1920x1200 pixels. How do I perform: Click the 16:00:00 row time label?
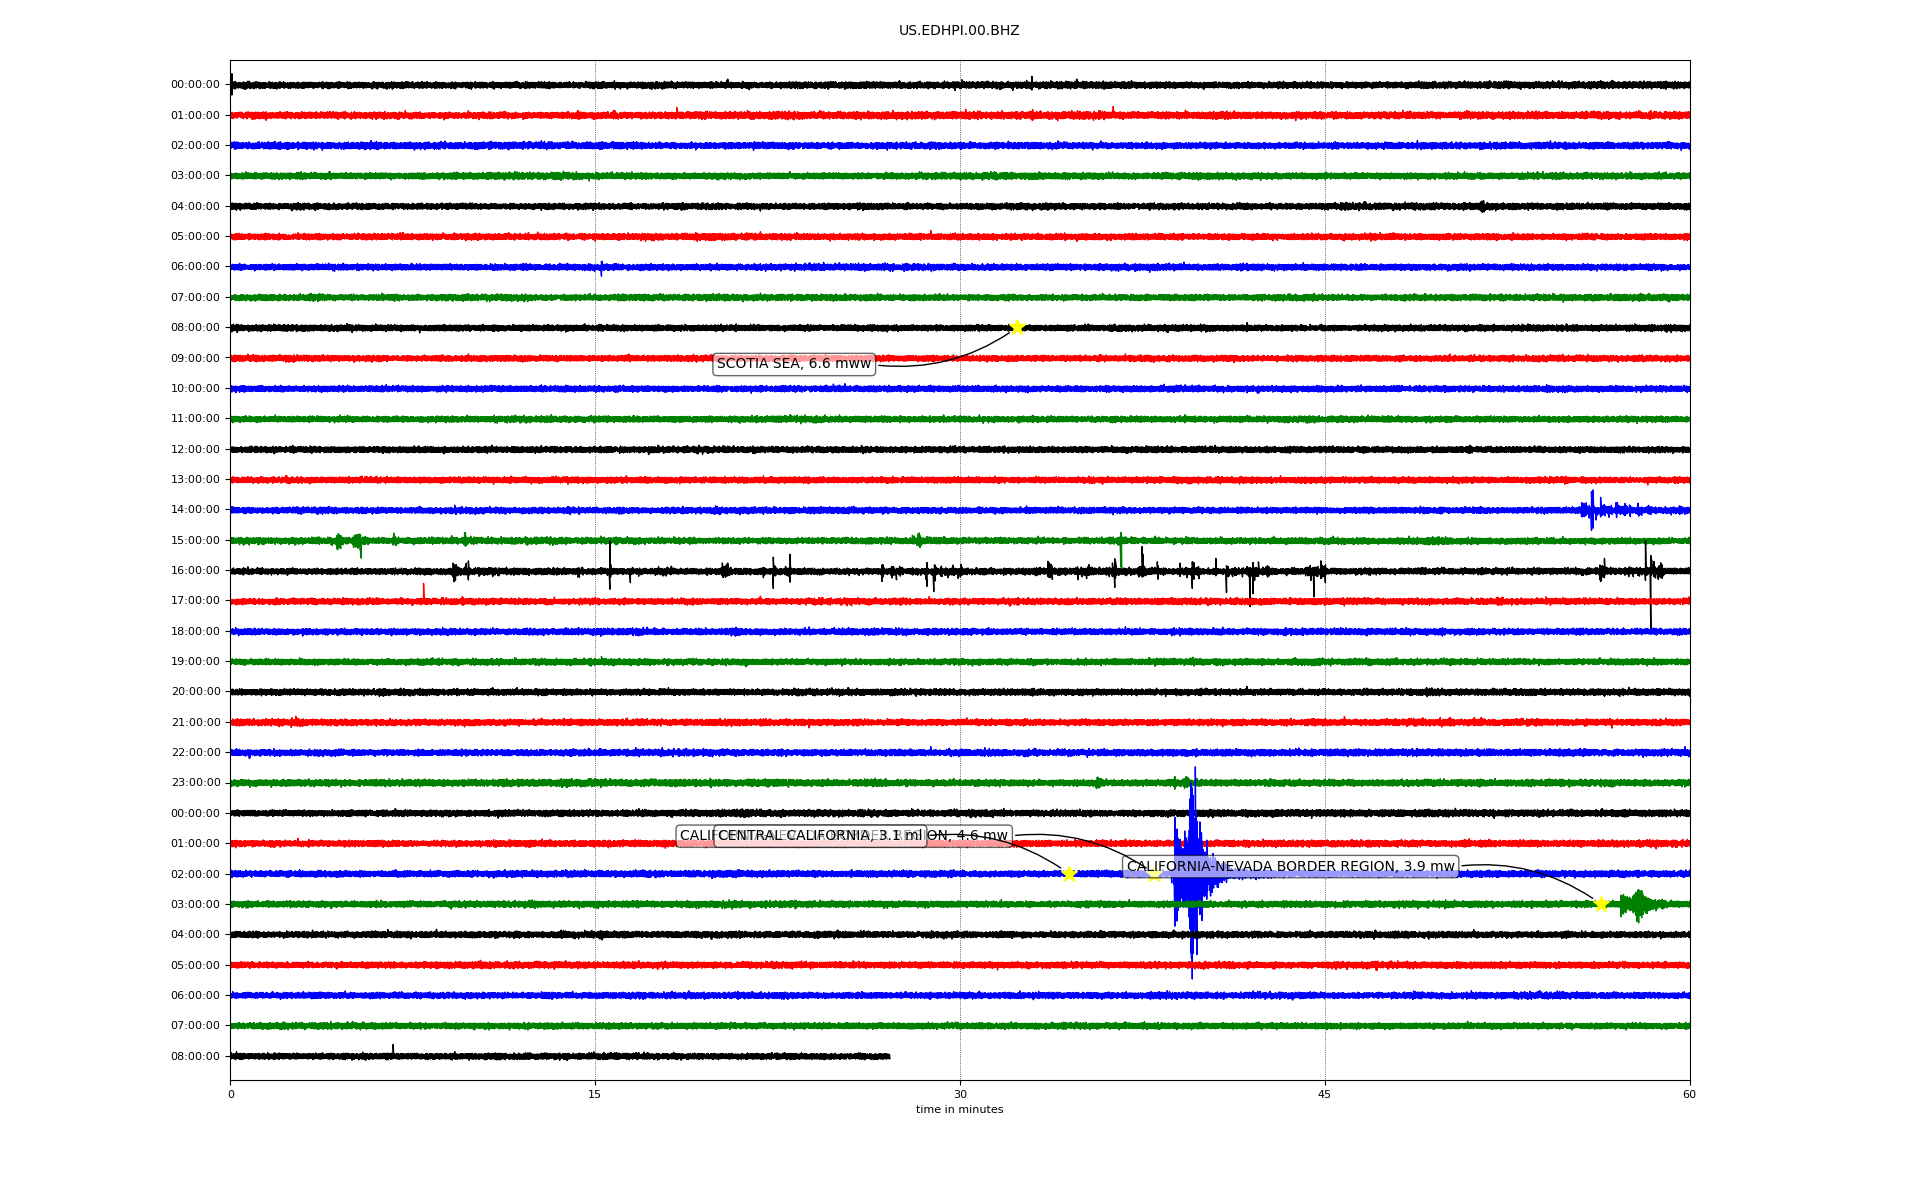195,570
